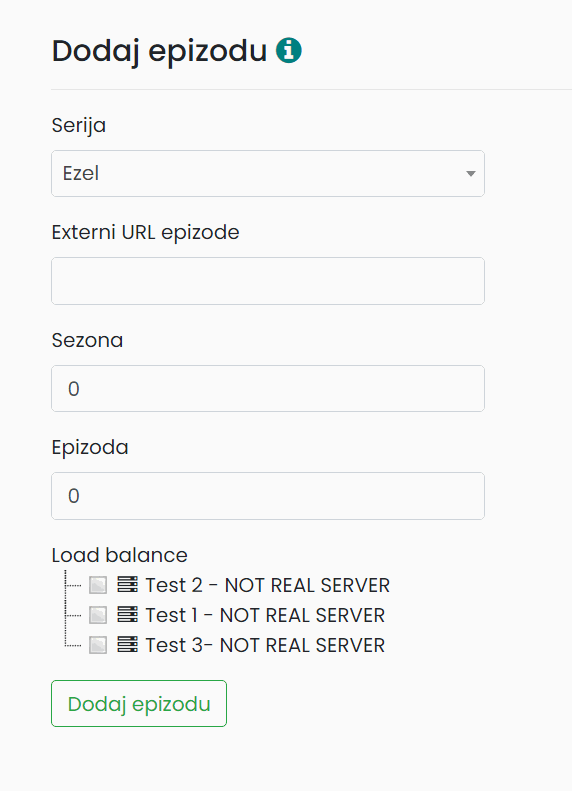Click the server icon for Test 2

click(127, 585)
